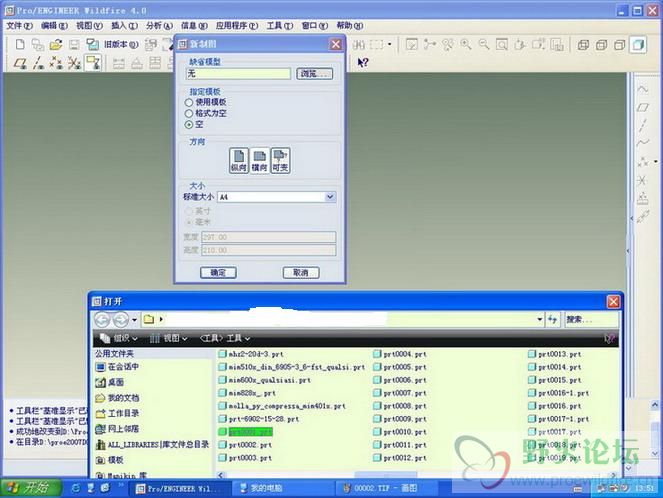The height and width of the screenshot is (498, 663).
Task: Toggle datum points display icon
Action: click(x=56, y=63)
